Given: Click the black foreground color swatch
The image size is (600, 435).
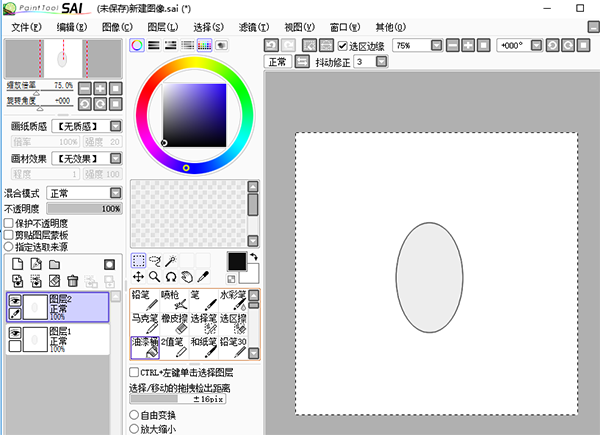Looking at the screenshot, I should pyautogui.click(x=236, y=261).
